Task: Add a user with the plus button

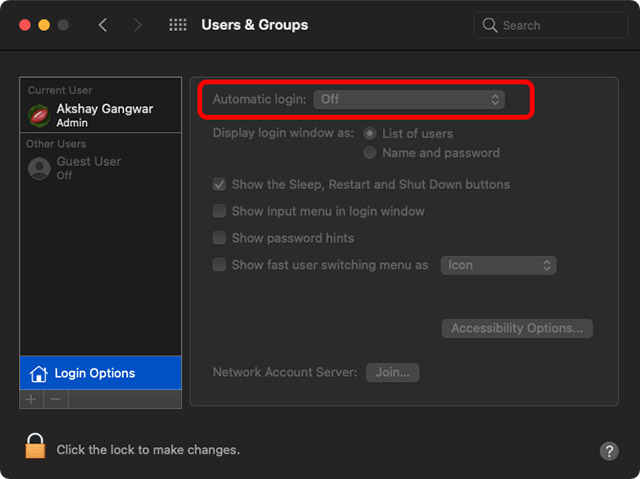Action: (x=31, y=399)
